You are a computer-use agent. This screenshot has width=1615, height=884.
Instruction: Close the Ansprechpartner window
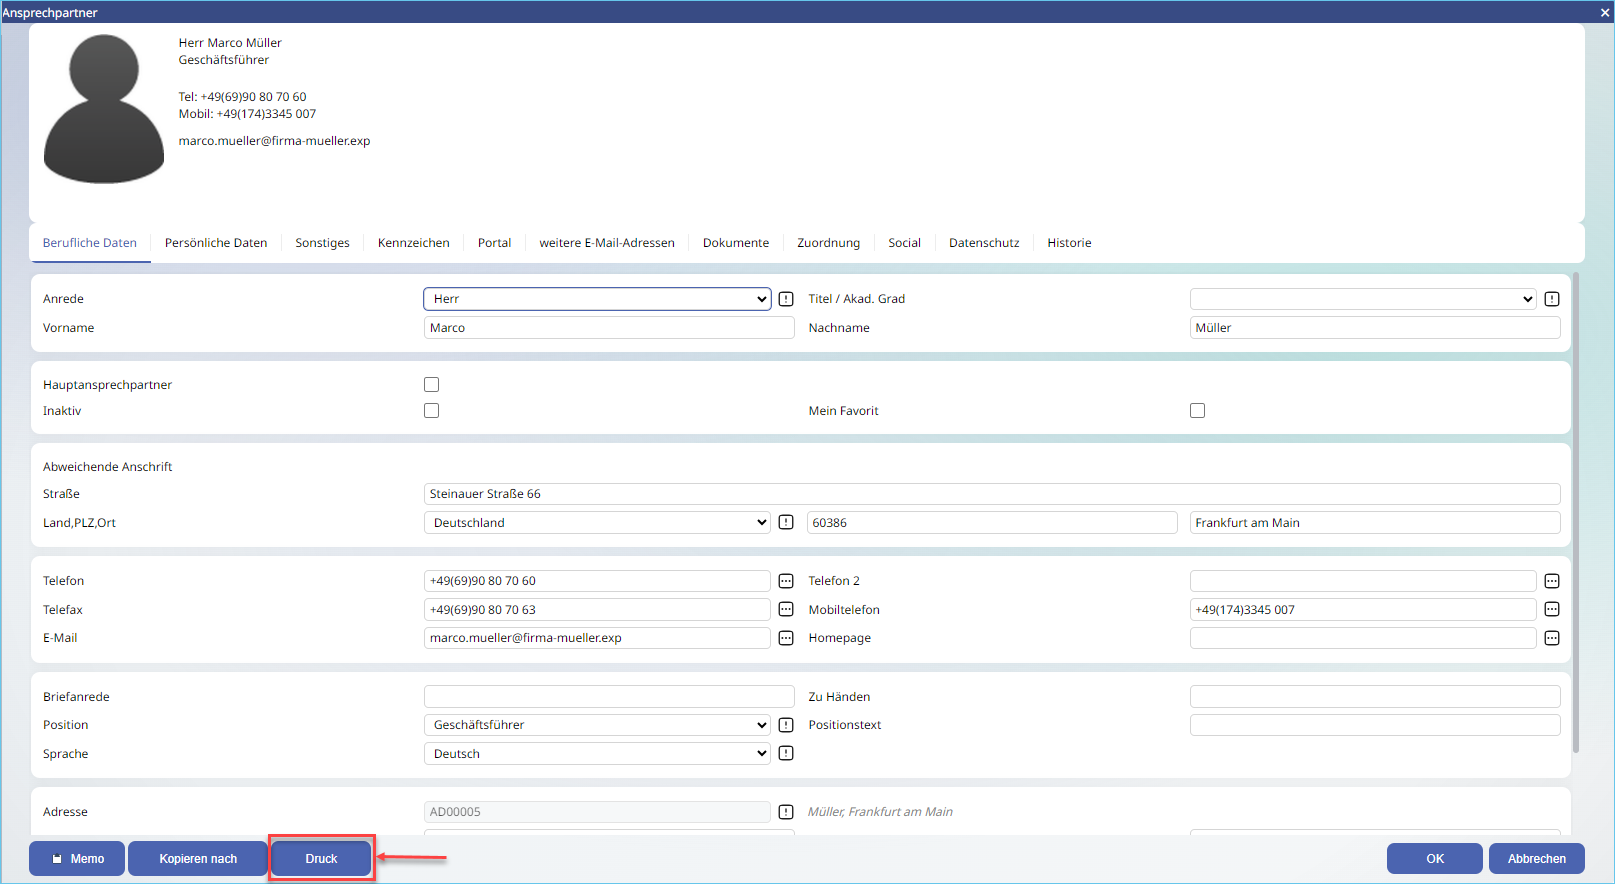1605,13
